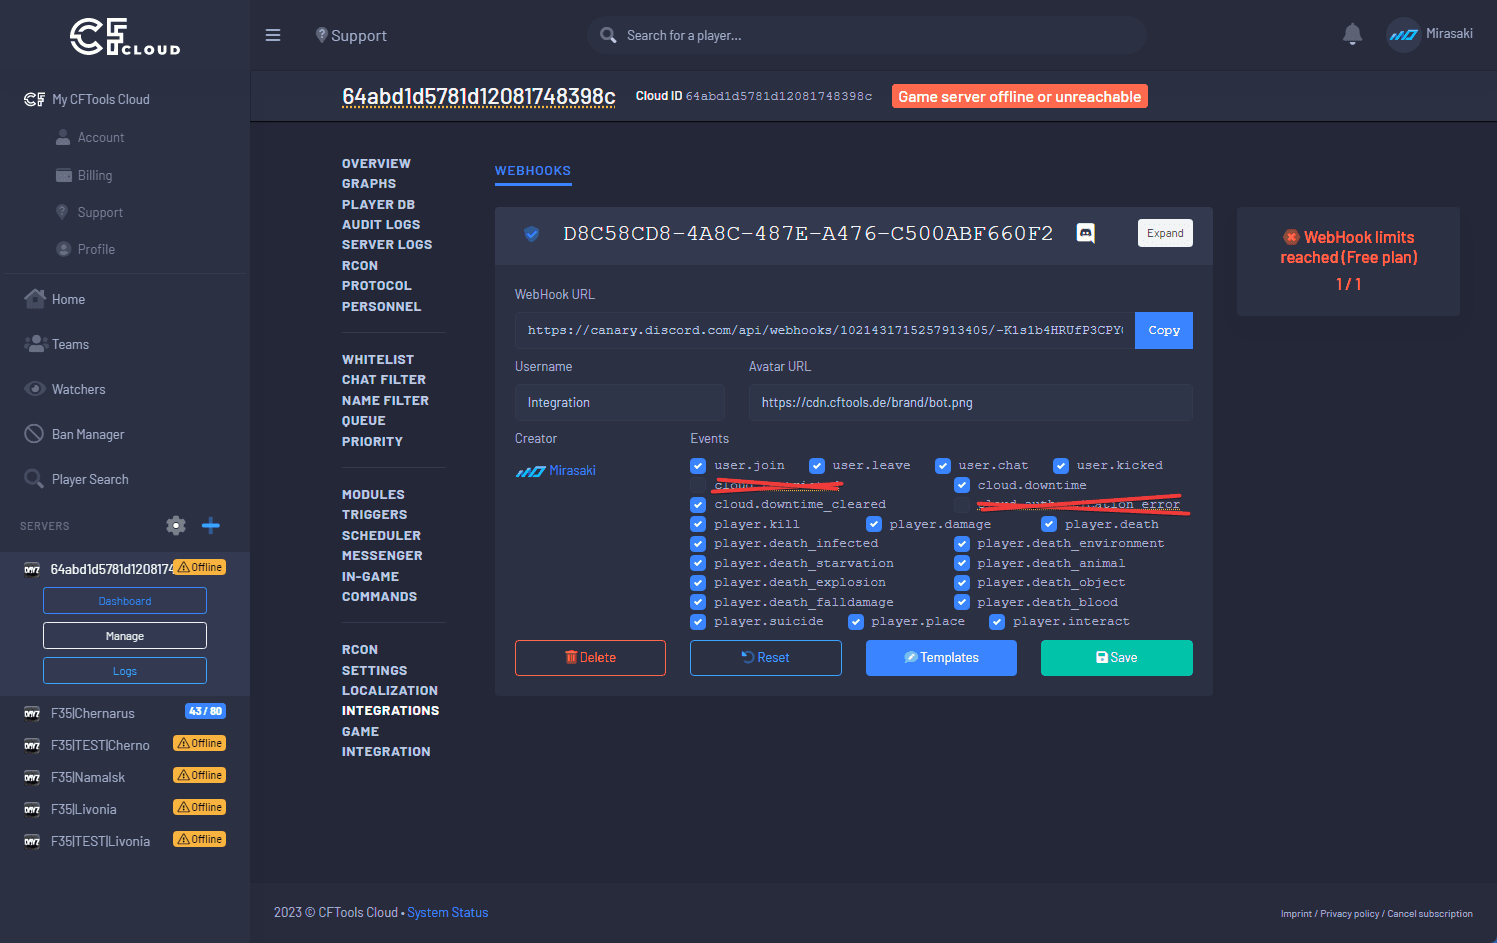Open Billing in sidebar

point(95,175)
